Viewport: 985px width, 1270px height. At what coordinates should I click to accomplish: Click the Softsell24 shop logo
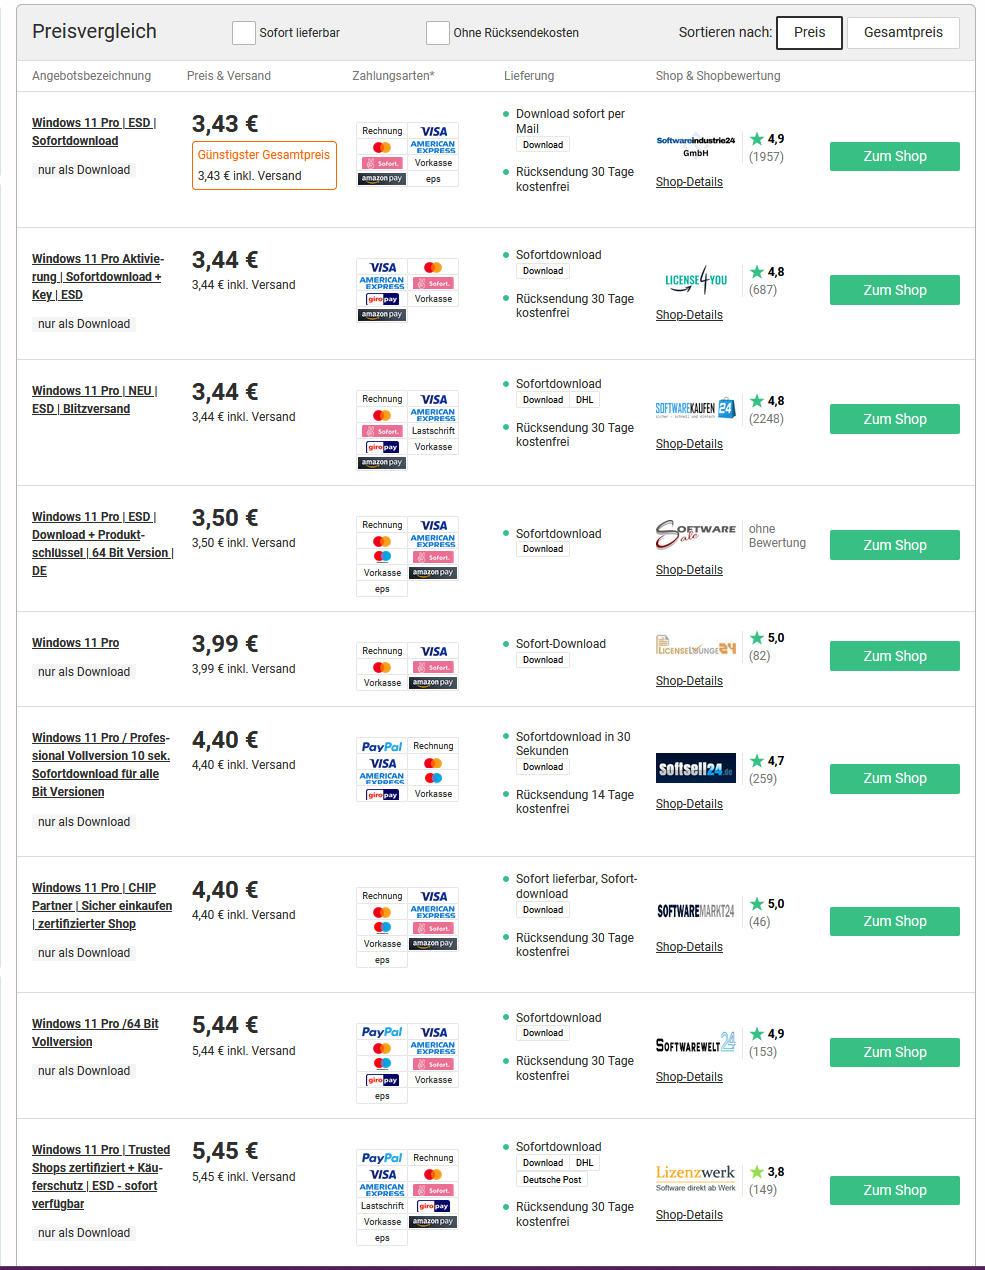[696, 768]
